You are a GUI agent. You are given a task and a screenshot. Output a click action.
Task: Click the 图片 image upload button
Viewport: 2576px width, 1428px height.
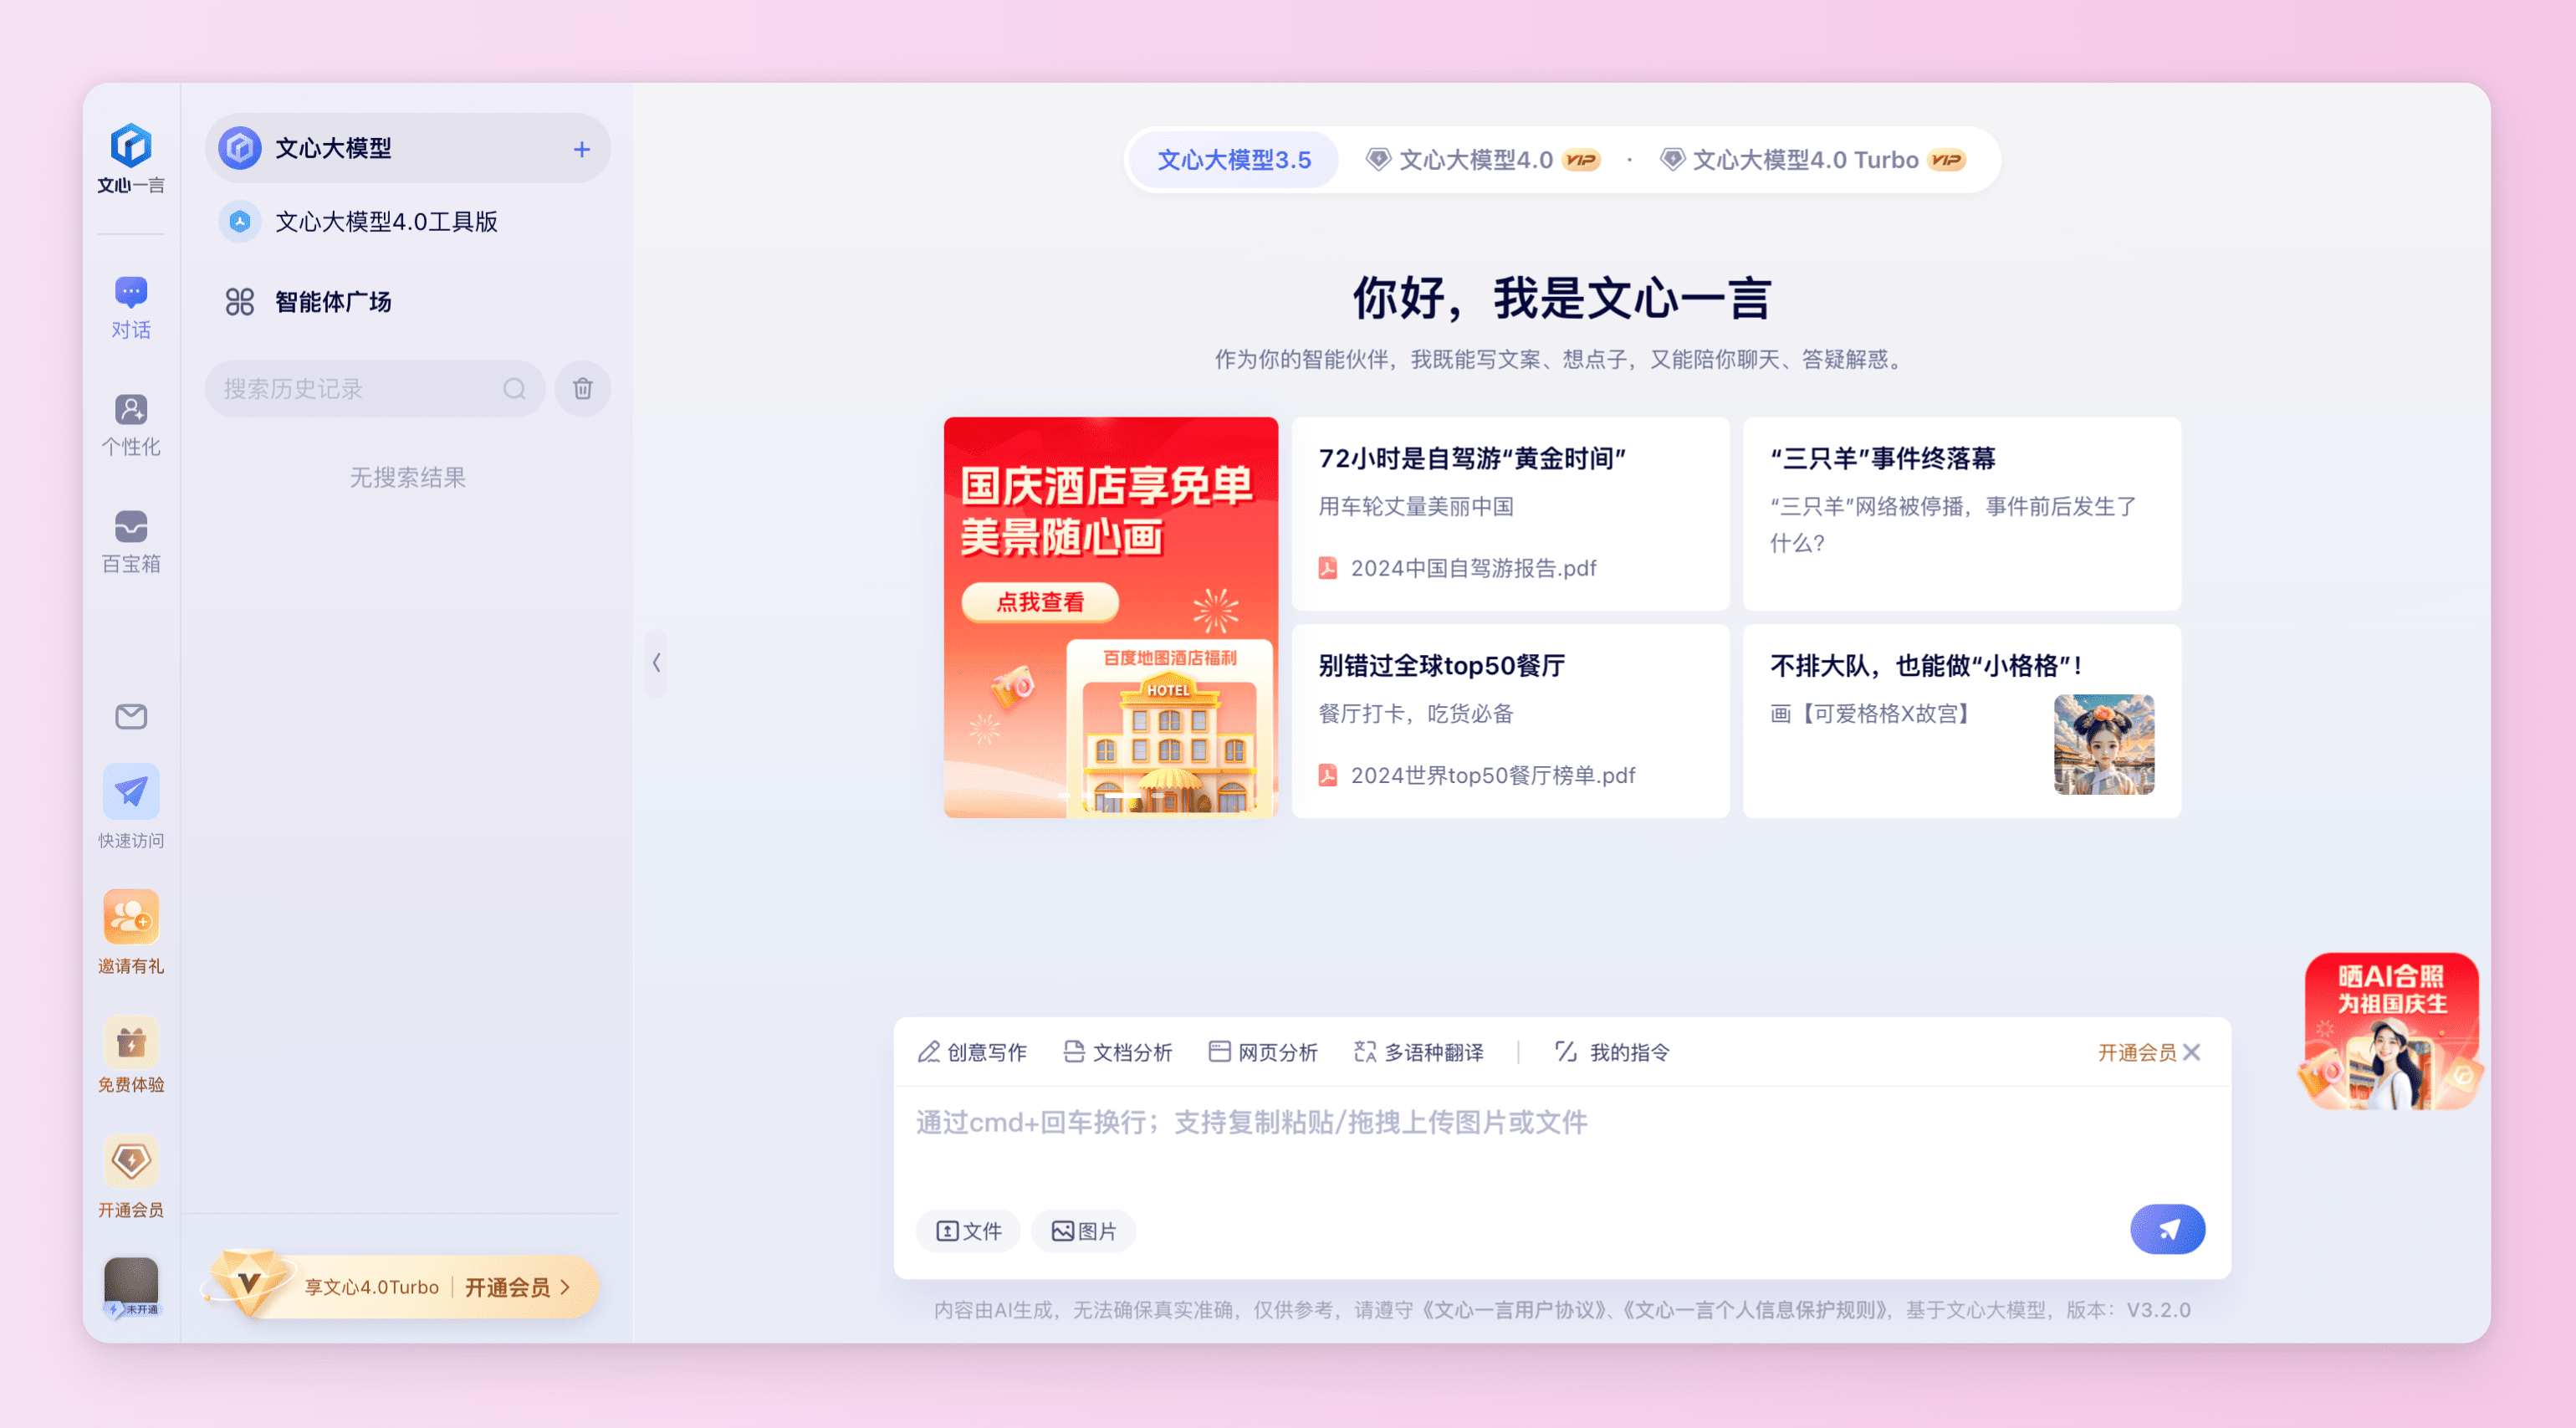coord(1083,1231)
